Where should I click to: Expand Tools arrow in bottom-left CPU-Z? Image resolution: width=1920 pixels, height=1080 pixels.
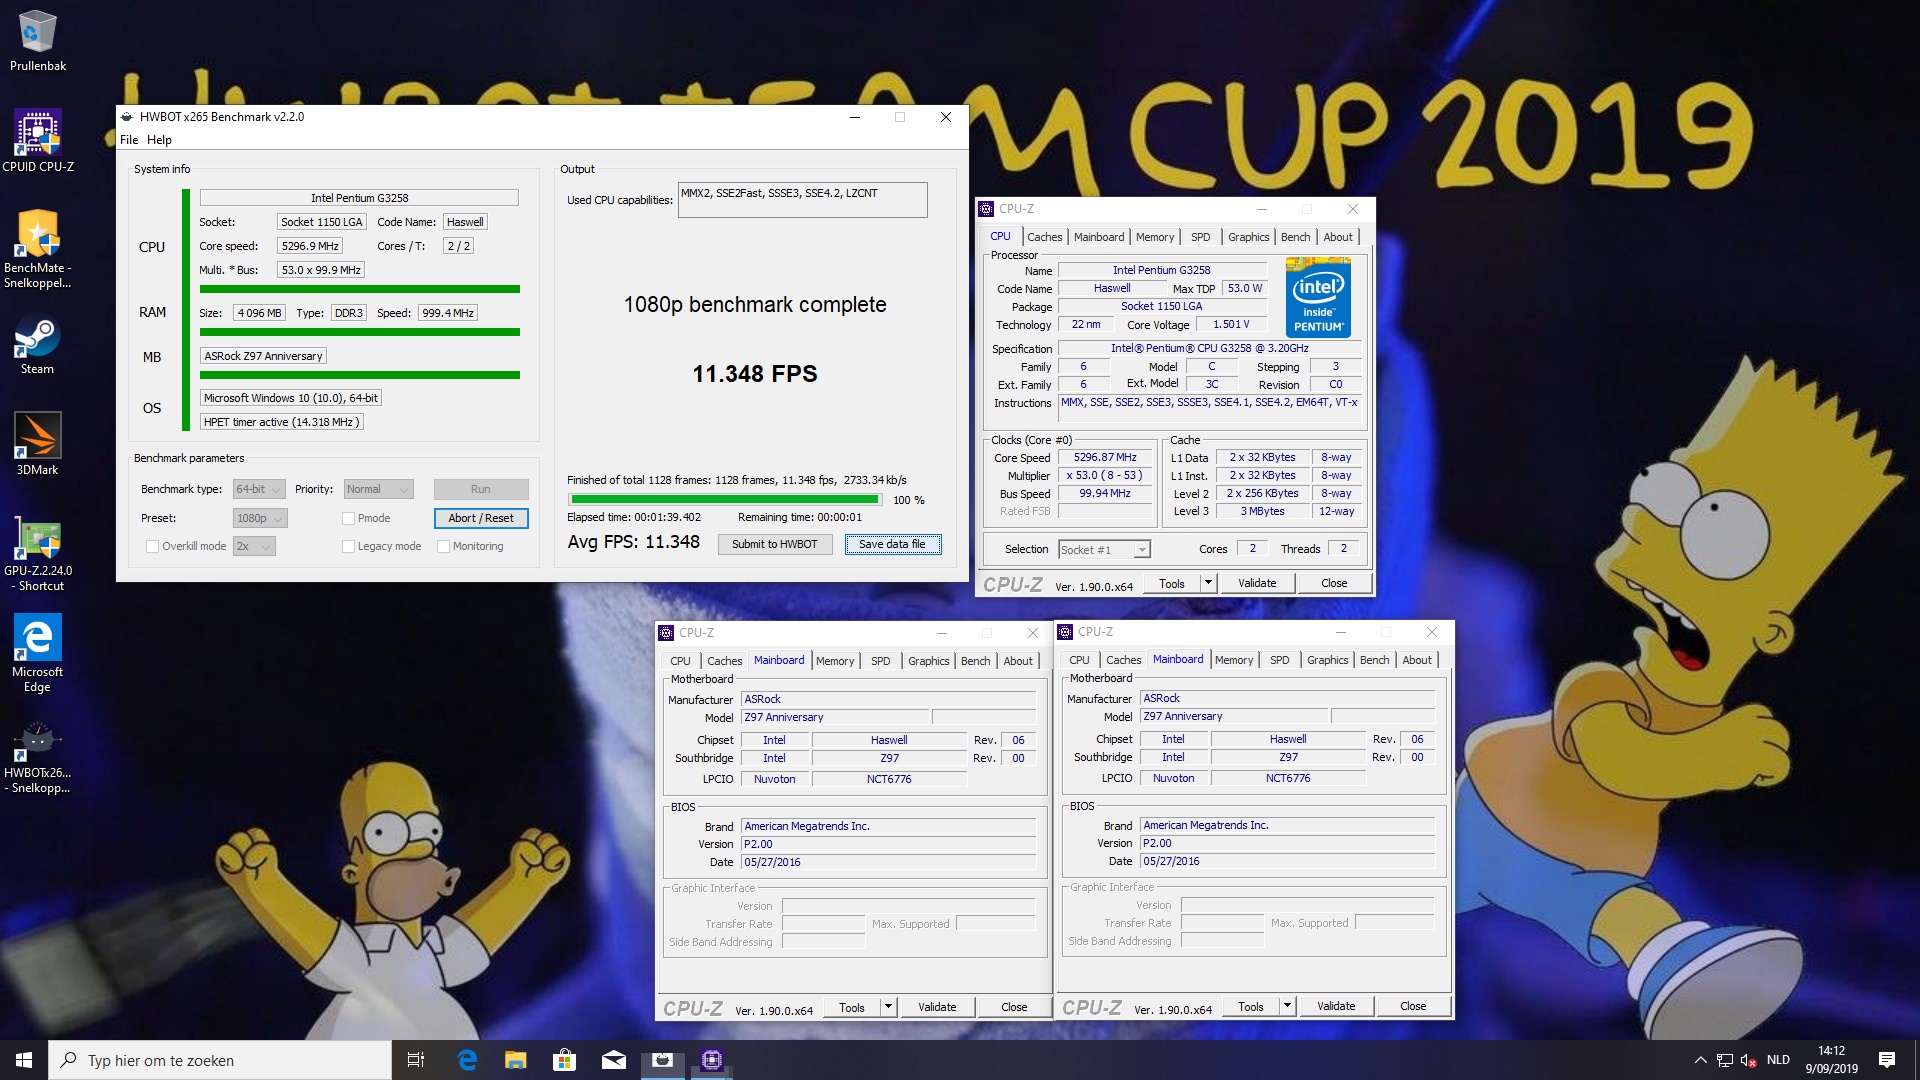888,1007
